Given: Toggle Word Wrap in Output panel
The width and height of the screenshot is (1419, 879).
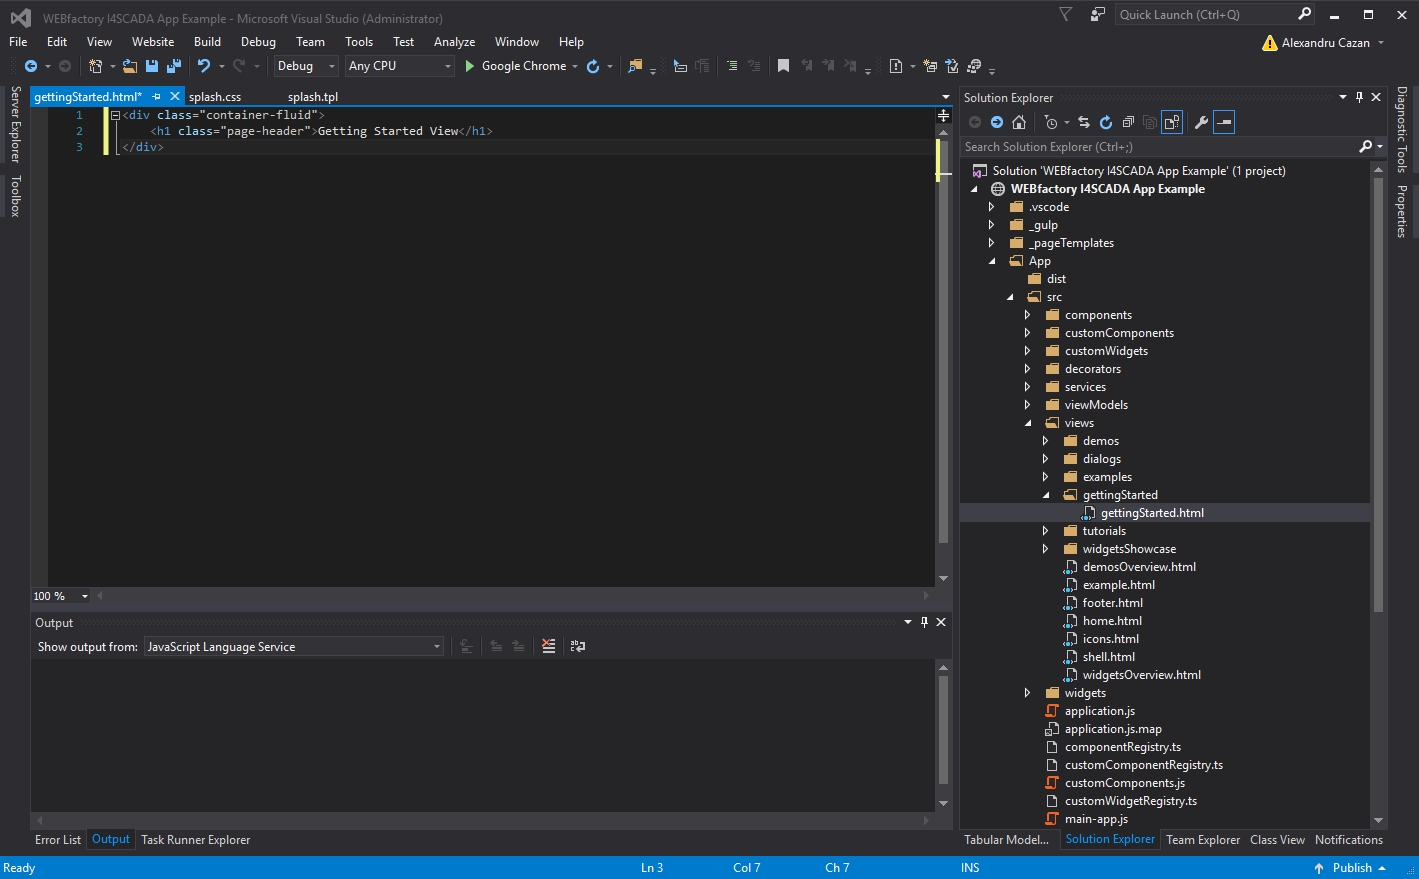Looking at the screenshot, I should click(578, 646).
